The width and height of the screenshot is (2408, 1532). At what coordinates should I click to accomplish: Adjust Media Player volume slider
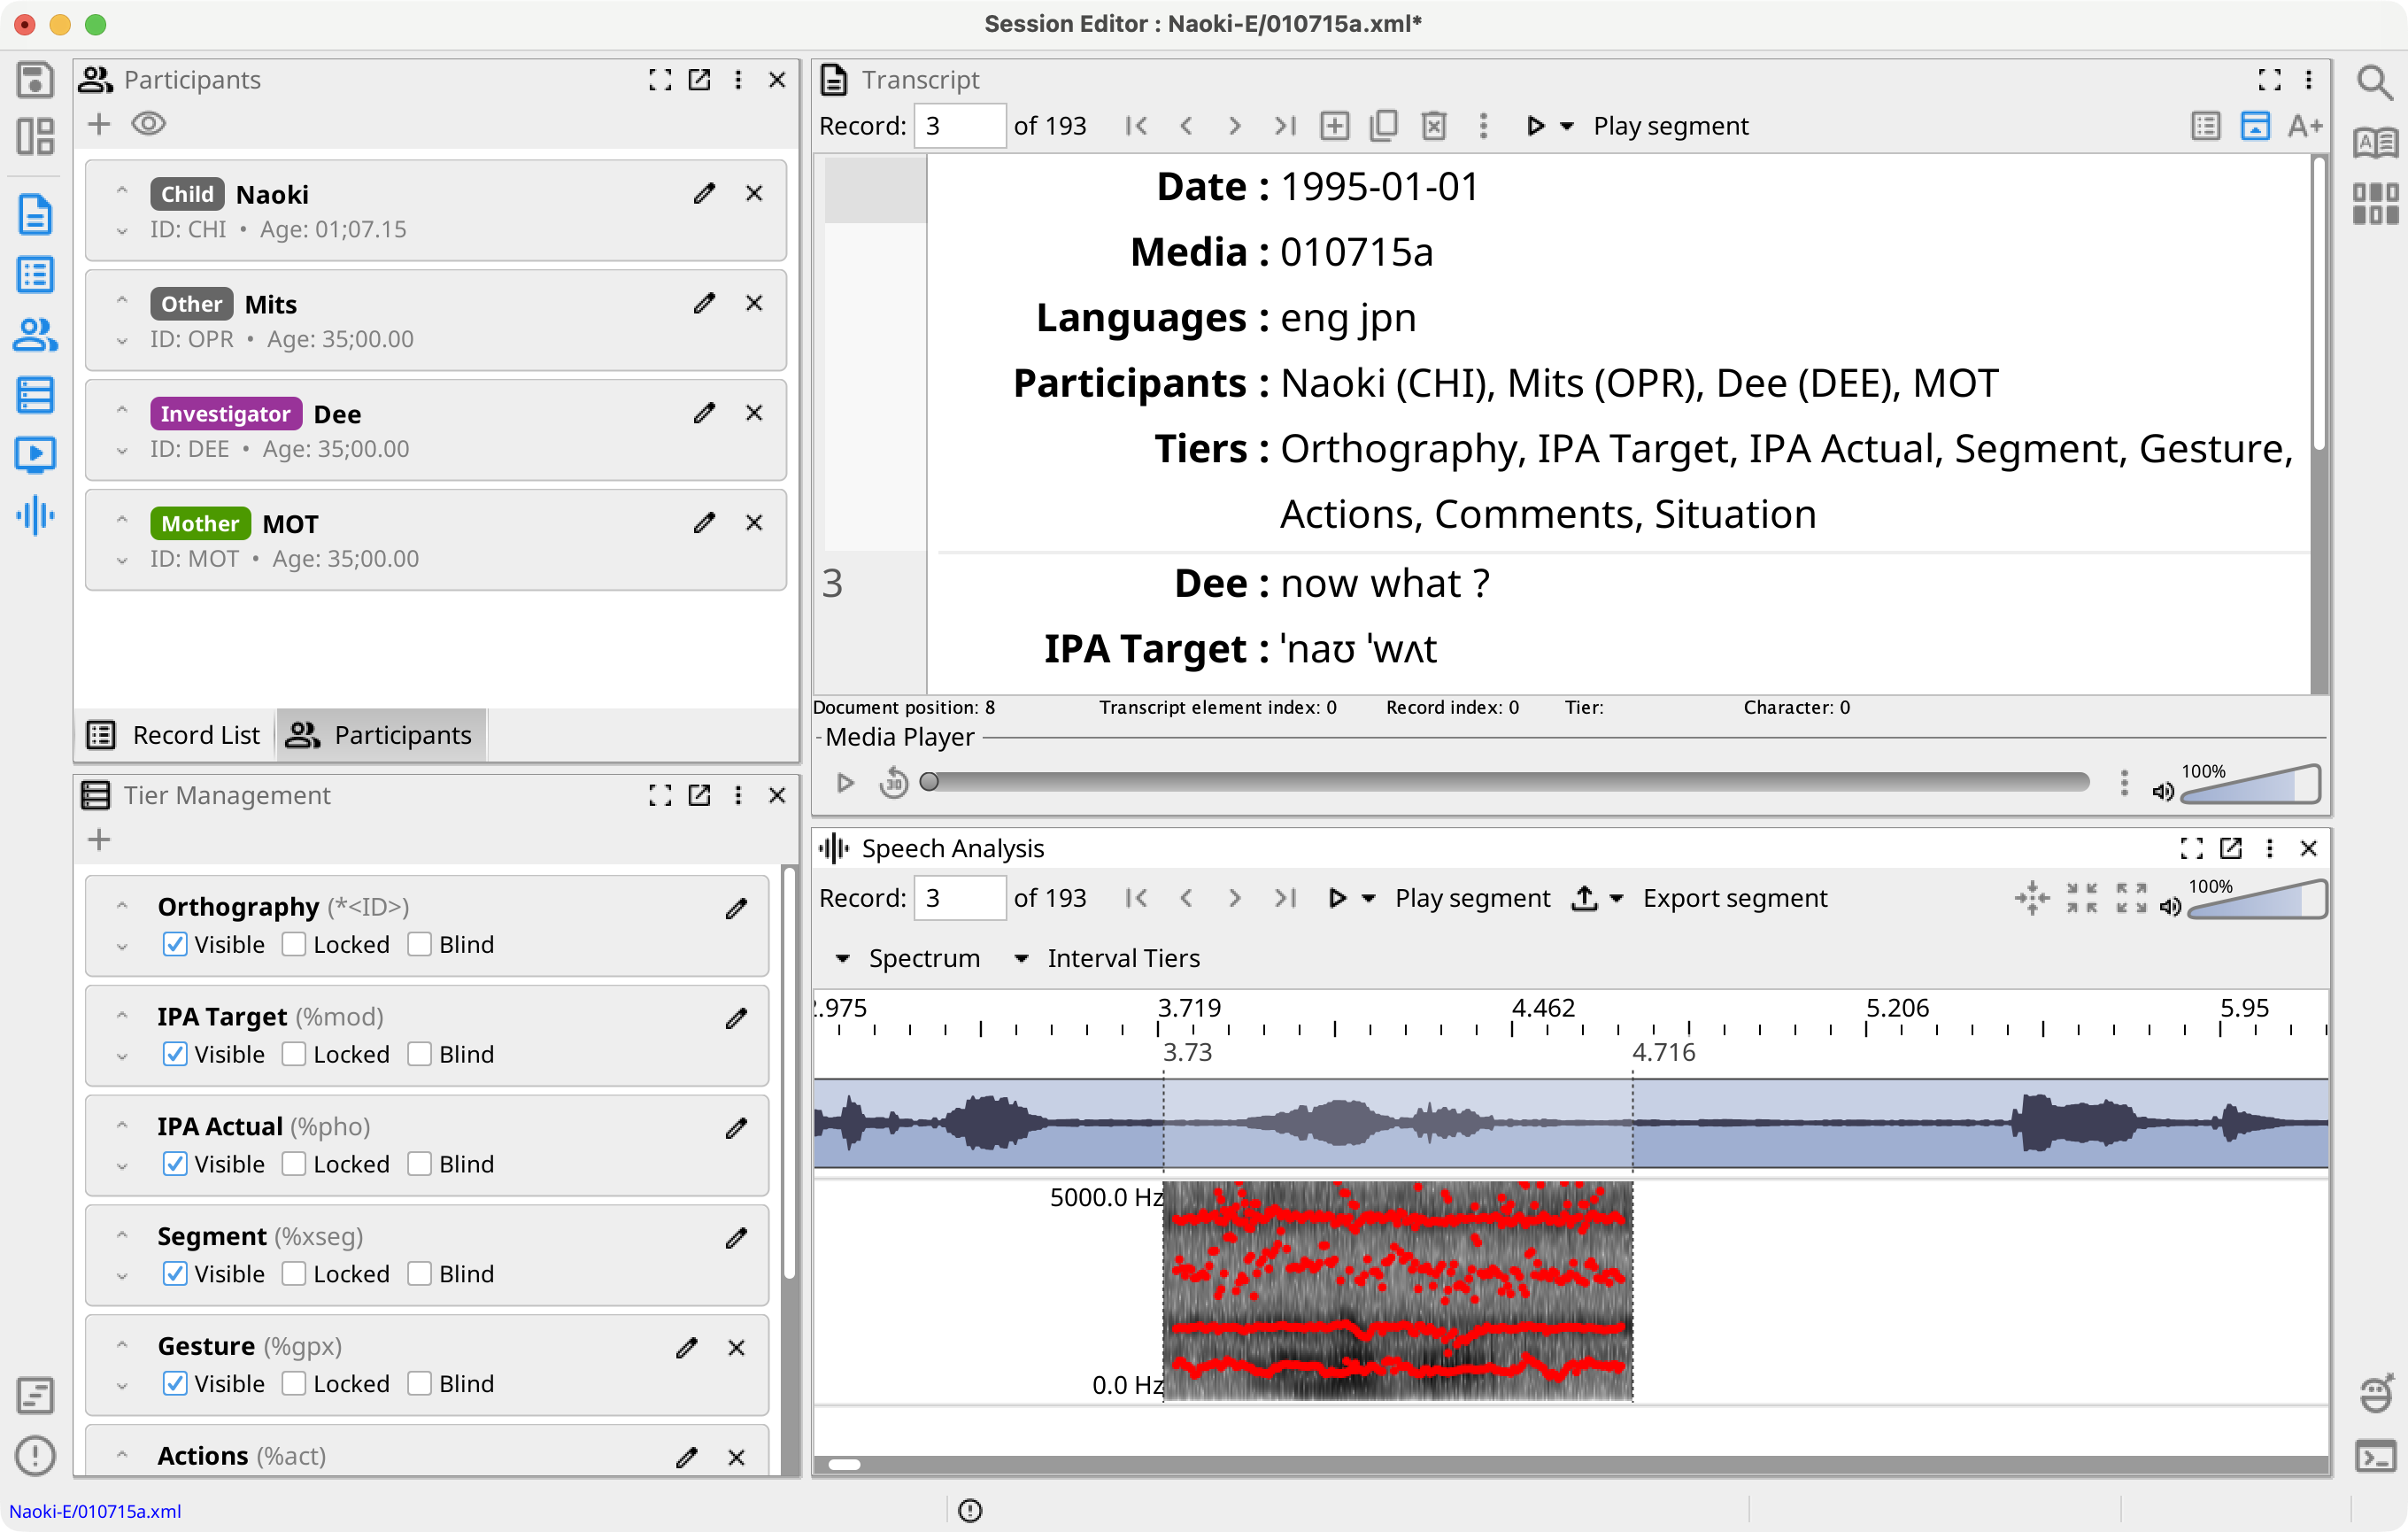[x=2250, y=784]
